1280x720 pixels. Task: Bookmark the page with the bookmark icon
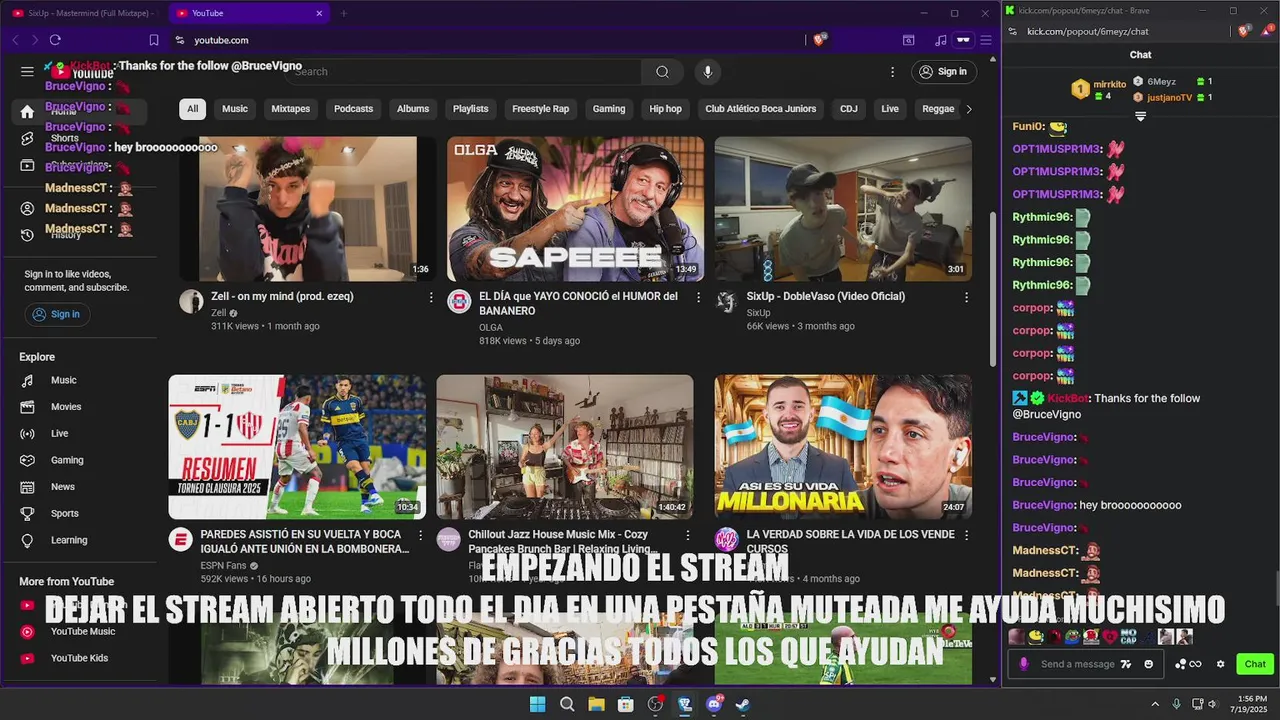[154, 40]
